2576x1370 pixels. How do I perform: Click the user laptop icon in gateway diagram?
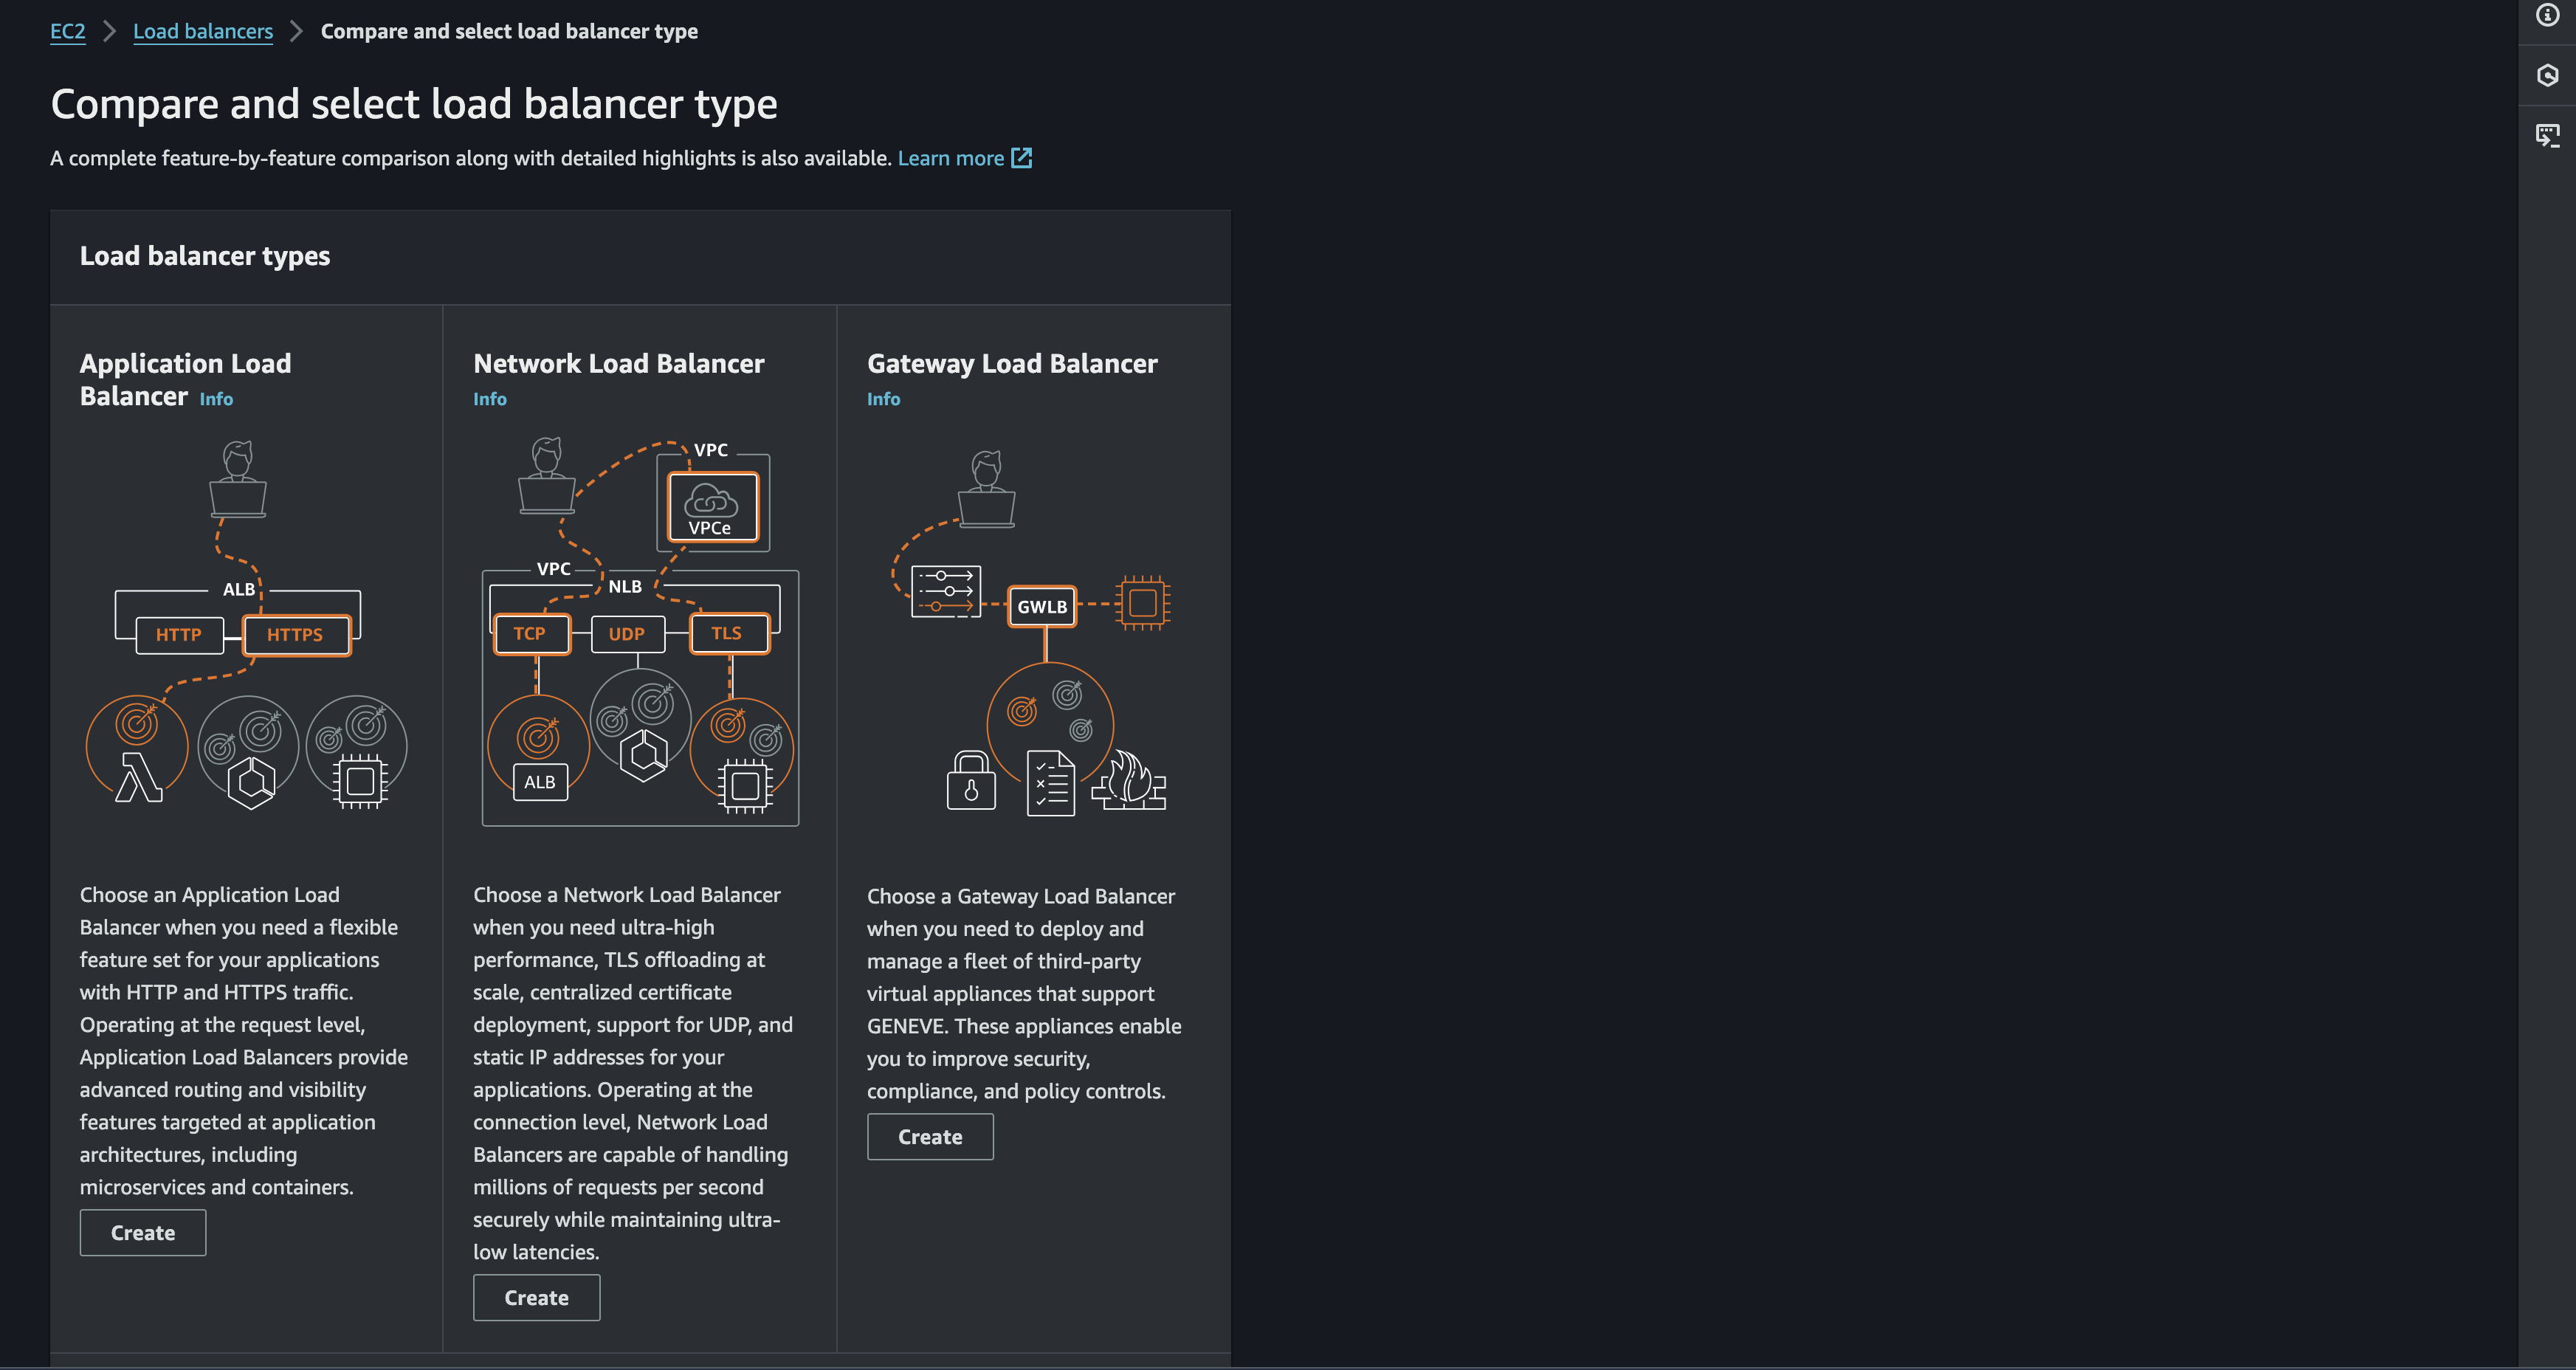(987, 489)
